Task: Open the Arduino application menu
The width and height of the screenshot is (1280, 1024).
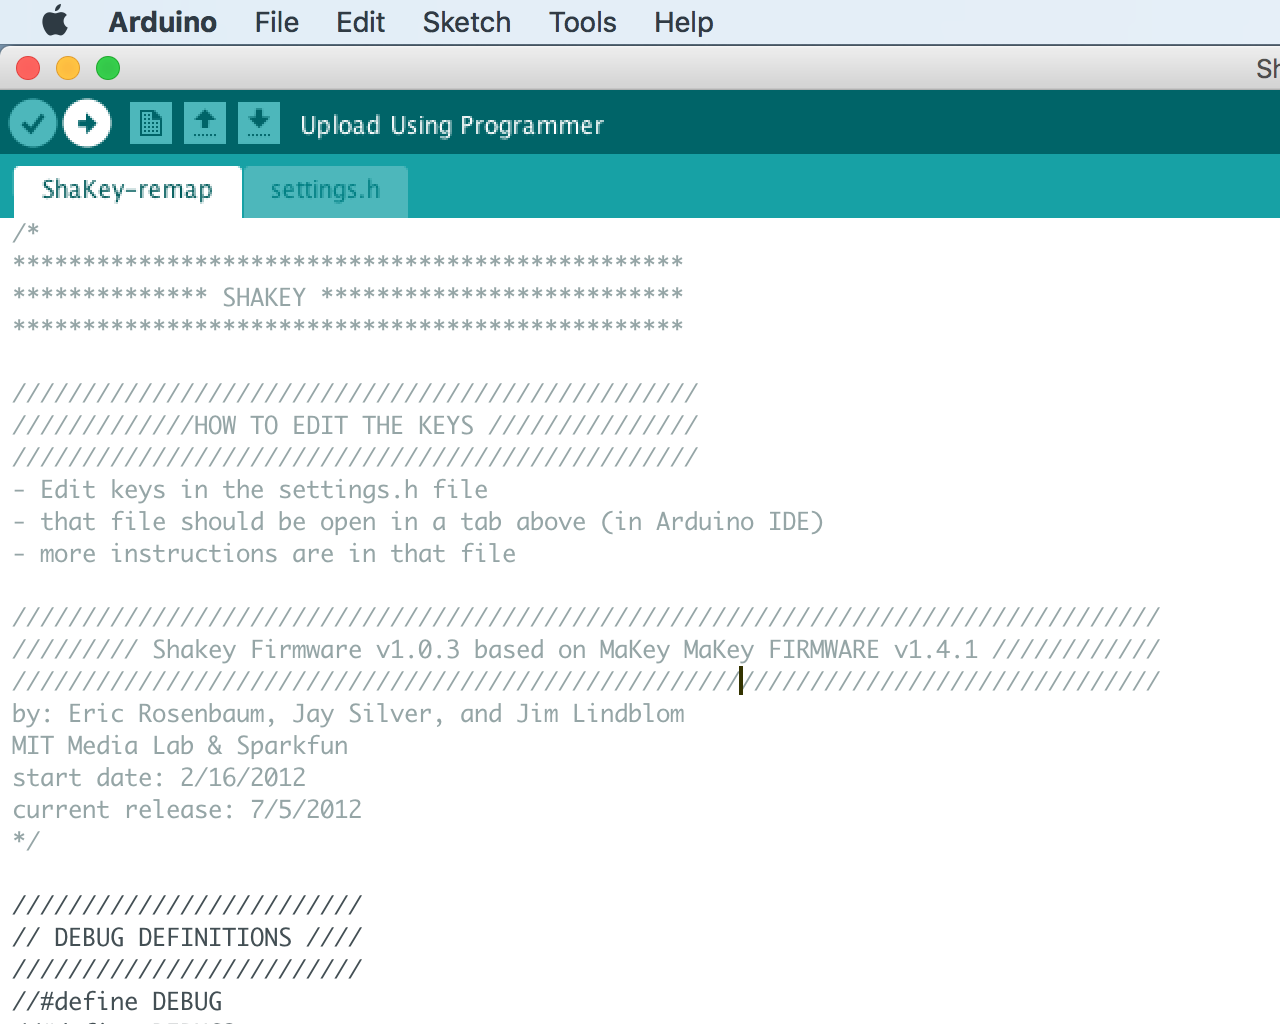Action: click(163, 22)
